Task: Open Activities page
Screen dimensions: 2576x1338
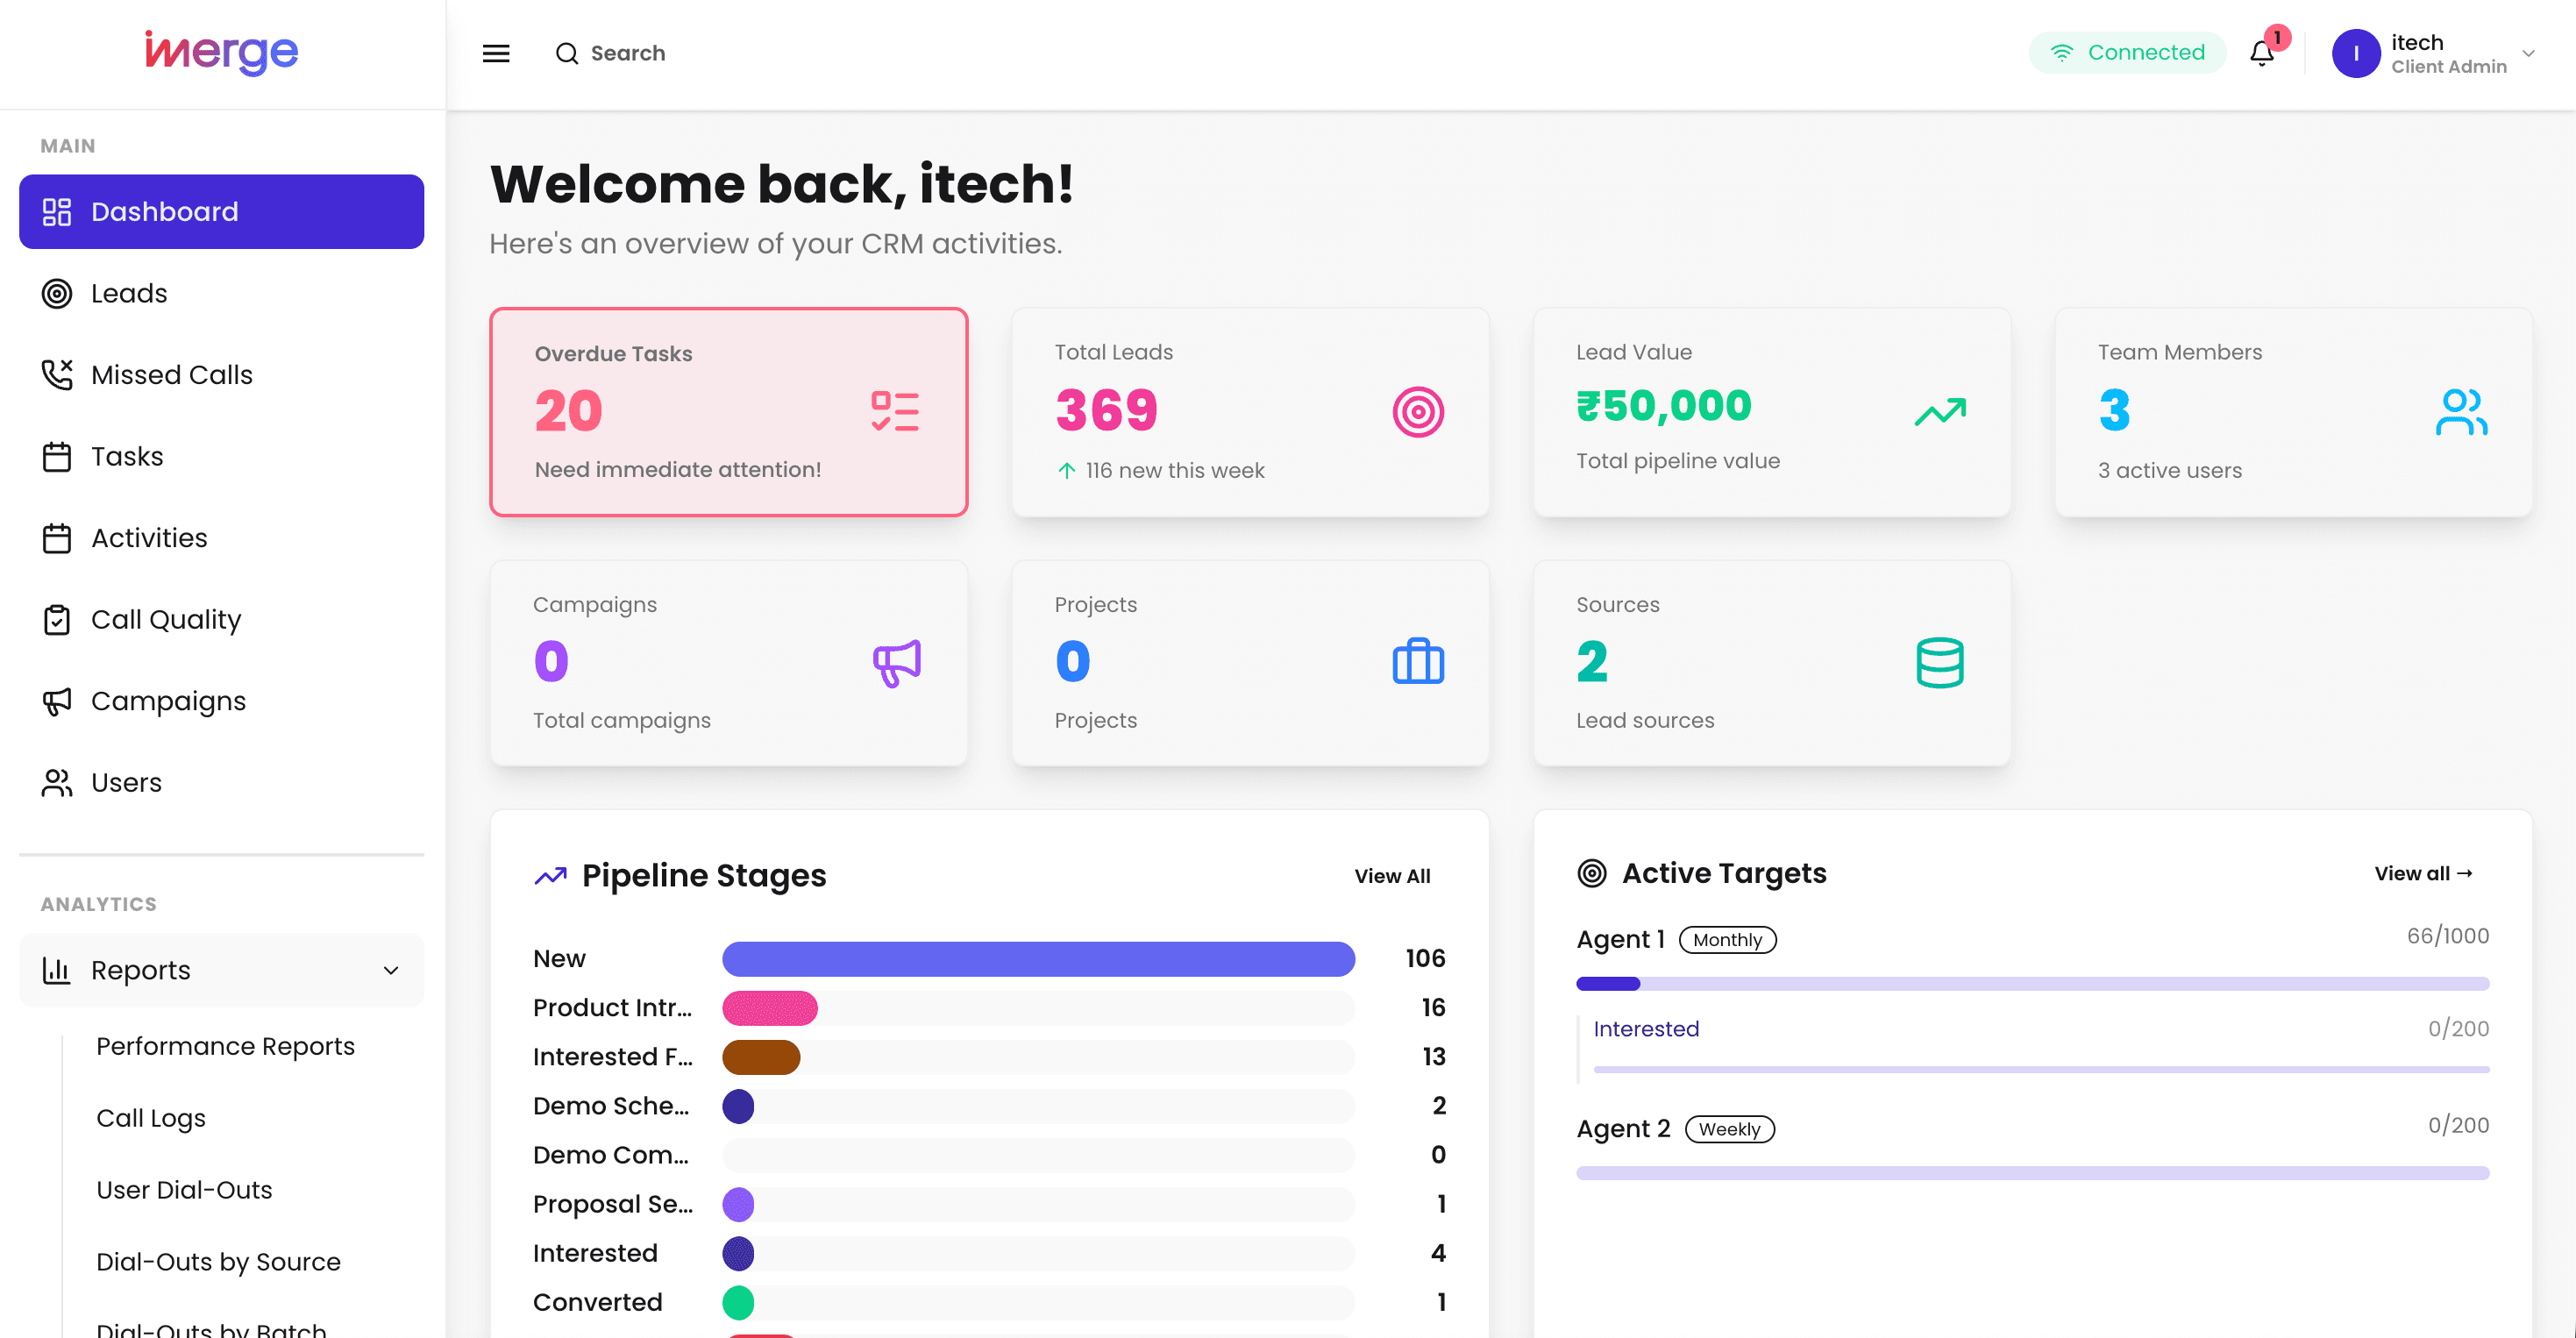Action: pos(221,538)
